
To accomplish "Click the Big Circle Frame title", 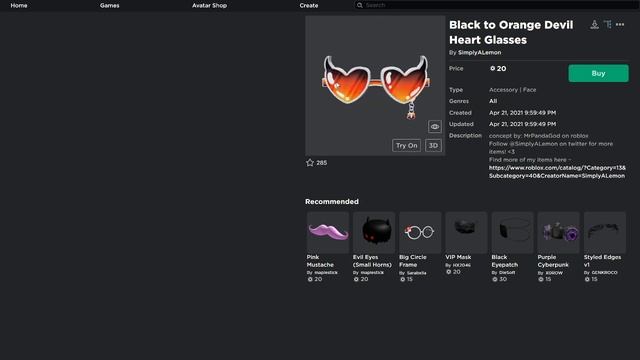I will (x=413, y=261).
